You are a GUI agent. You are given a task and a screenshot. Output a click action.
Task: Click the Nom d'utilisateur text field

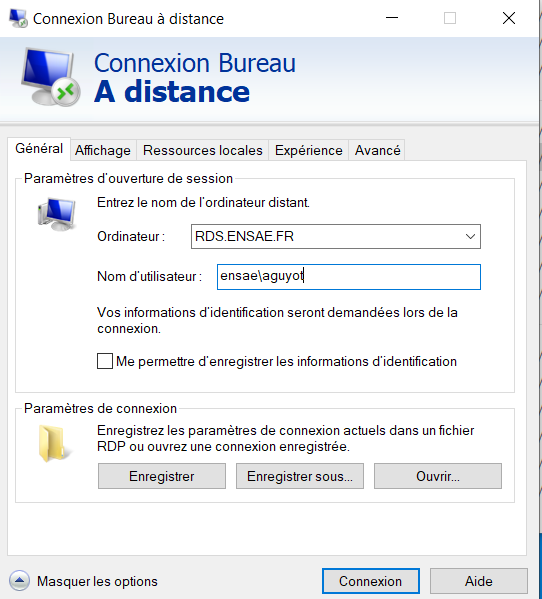tap(349, 277)
